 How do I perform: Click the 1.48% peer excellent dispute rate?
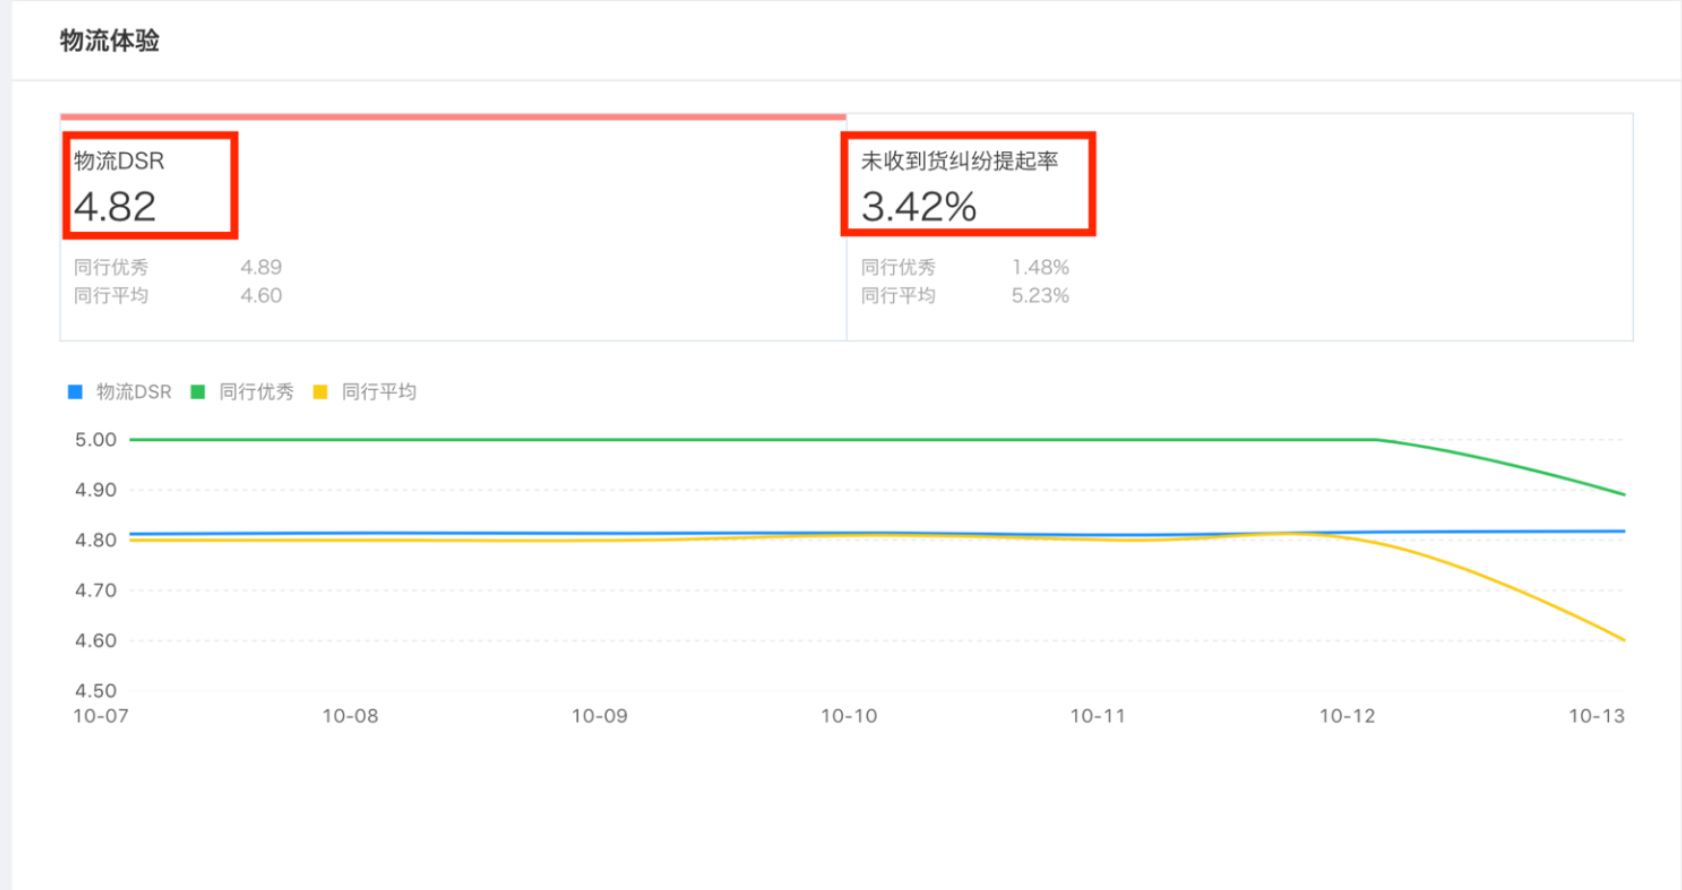coord(1040,267)
